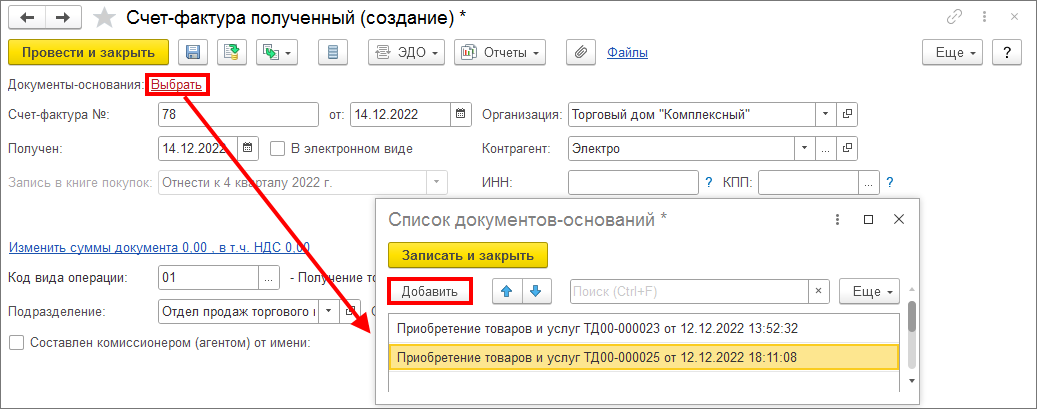Screen dimensions: 1037x409
Task: Open calendar picker for invoice date
Action: click(460, 115)
